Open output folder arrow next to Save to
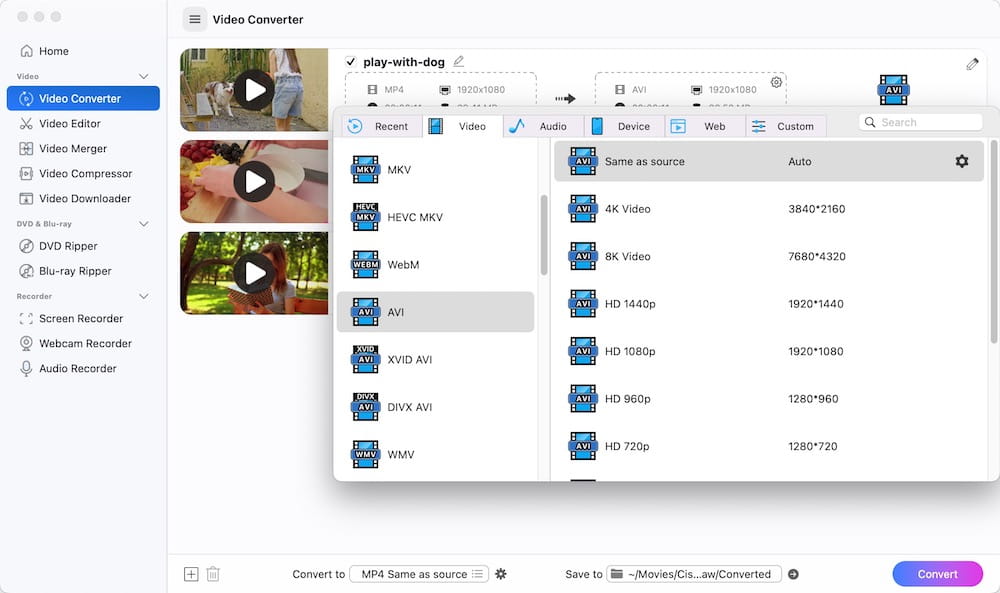Image resolution: width=1000 pixels, height=593 pixels. pyautogui.click(x=793, y=574)
